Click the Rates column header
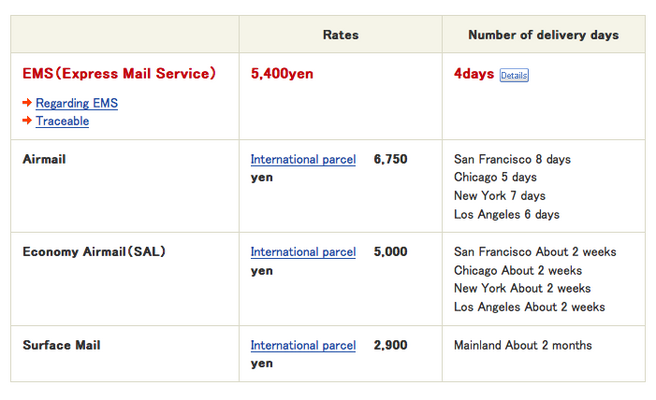Image resolution: width=656 pixels, height=400 pixels. point(340,35)
